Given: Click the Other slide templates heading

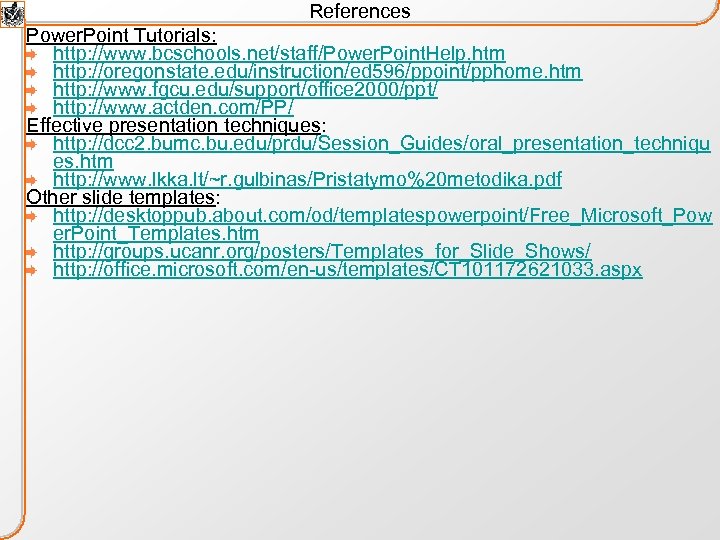Looking at the screenshot, I should 123,197.
